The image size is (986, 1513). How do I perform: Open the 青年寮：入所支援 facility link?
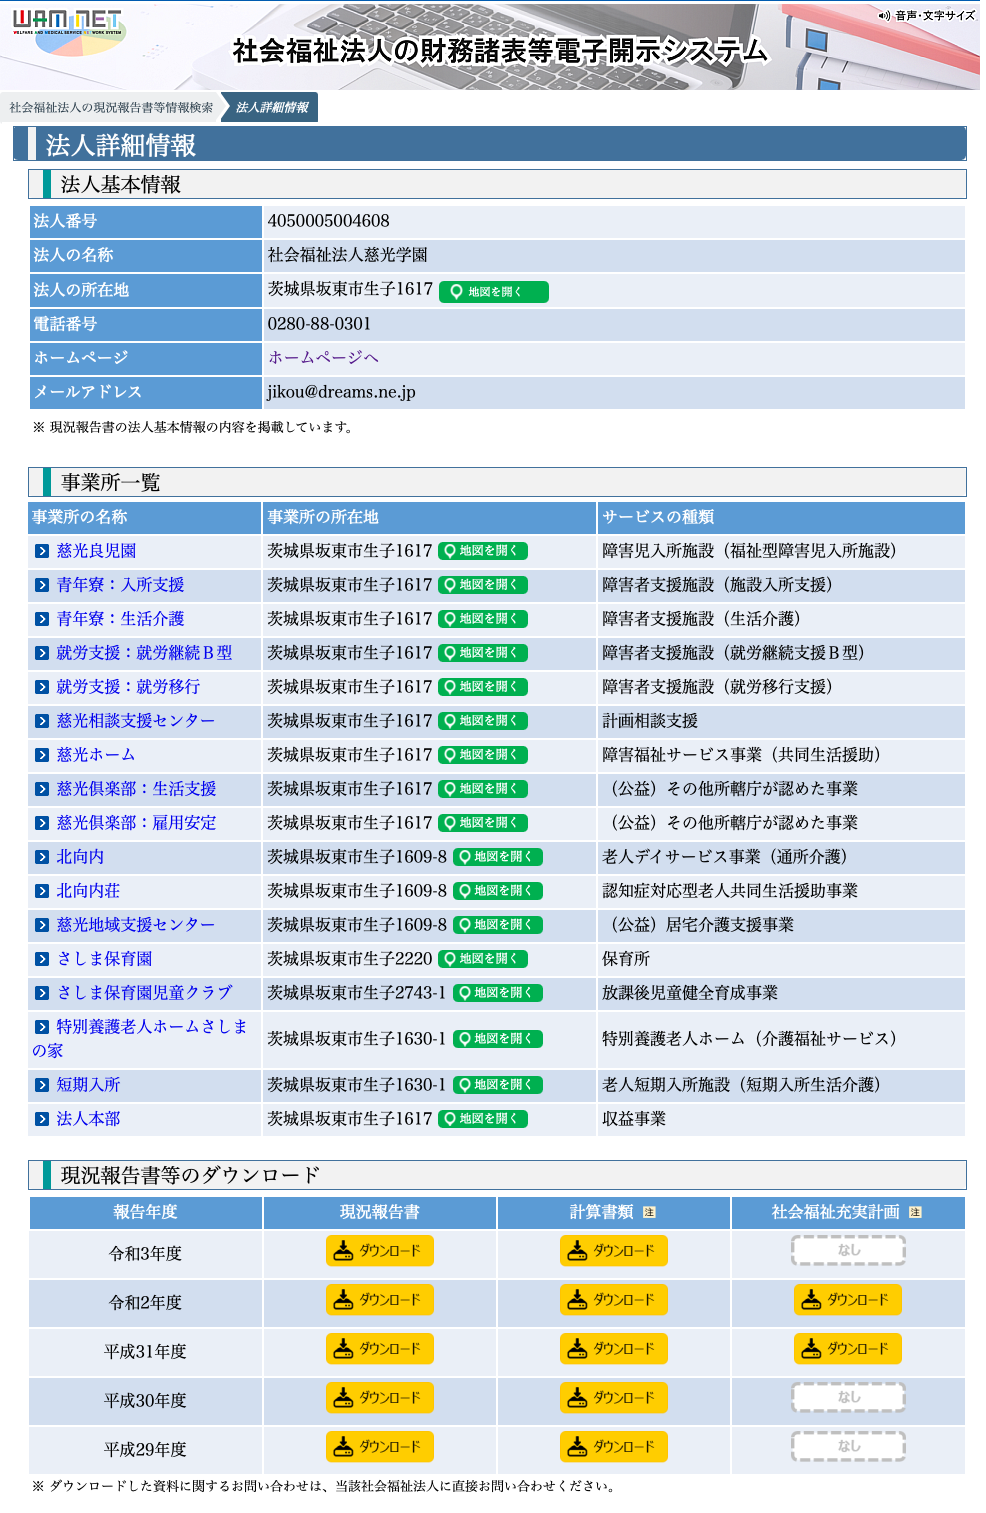(x=120, y=585)
